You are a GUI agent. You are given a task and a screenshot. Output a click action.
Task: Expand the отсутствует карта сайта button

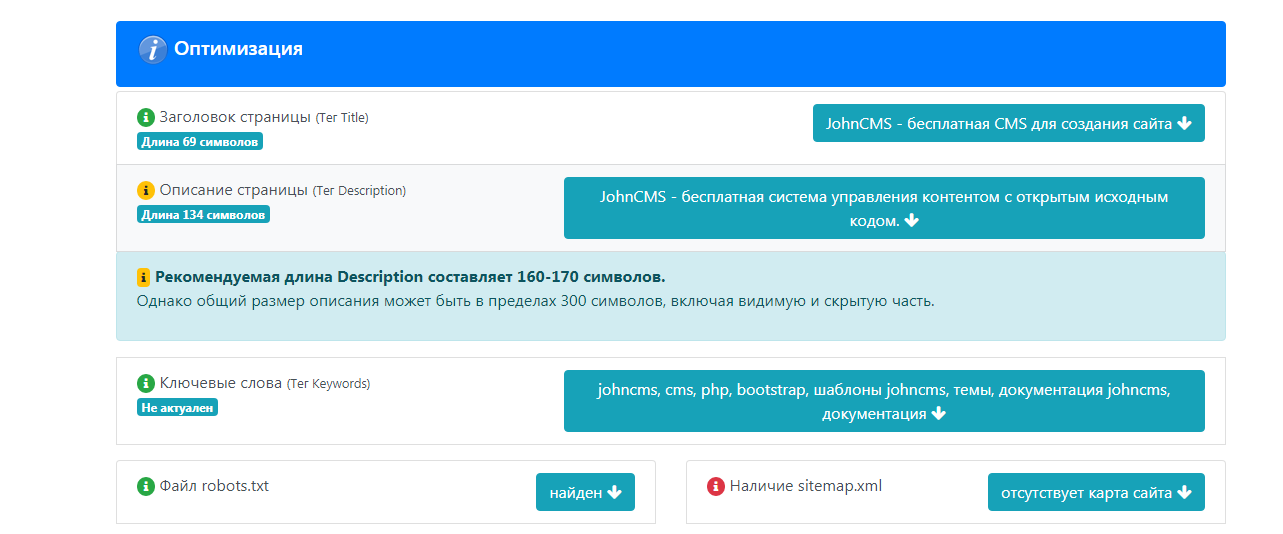click(x=1096, y=492)
